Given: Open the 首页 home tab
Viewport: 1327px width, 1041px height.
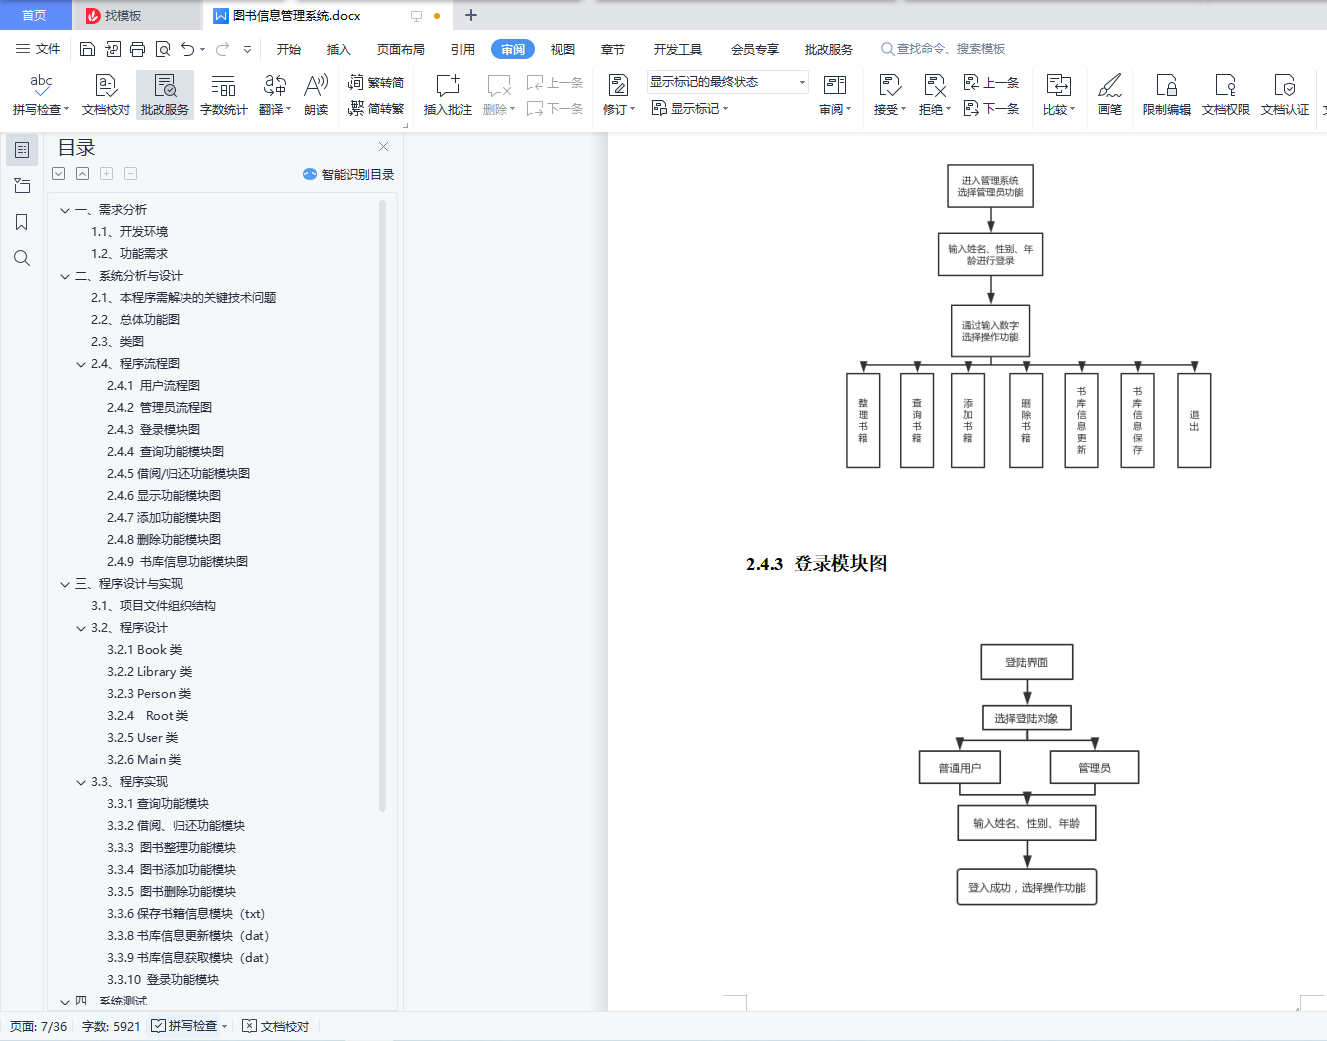Looking at the screenshot, I should tap(35, 15).
